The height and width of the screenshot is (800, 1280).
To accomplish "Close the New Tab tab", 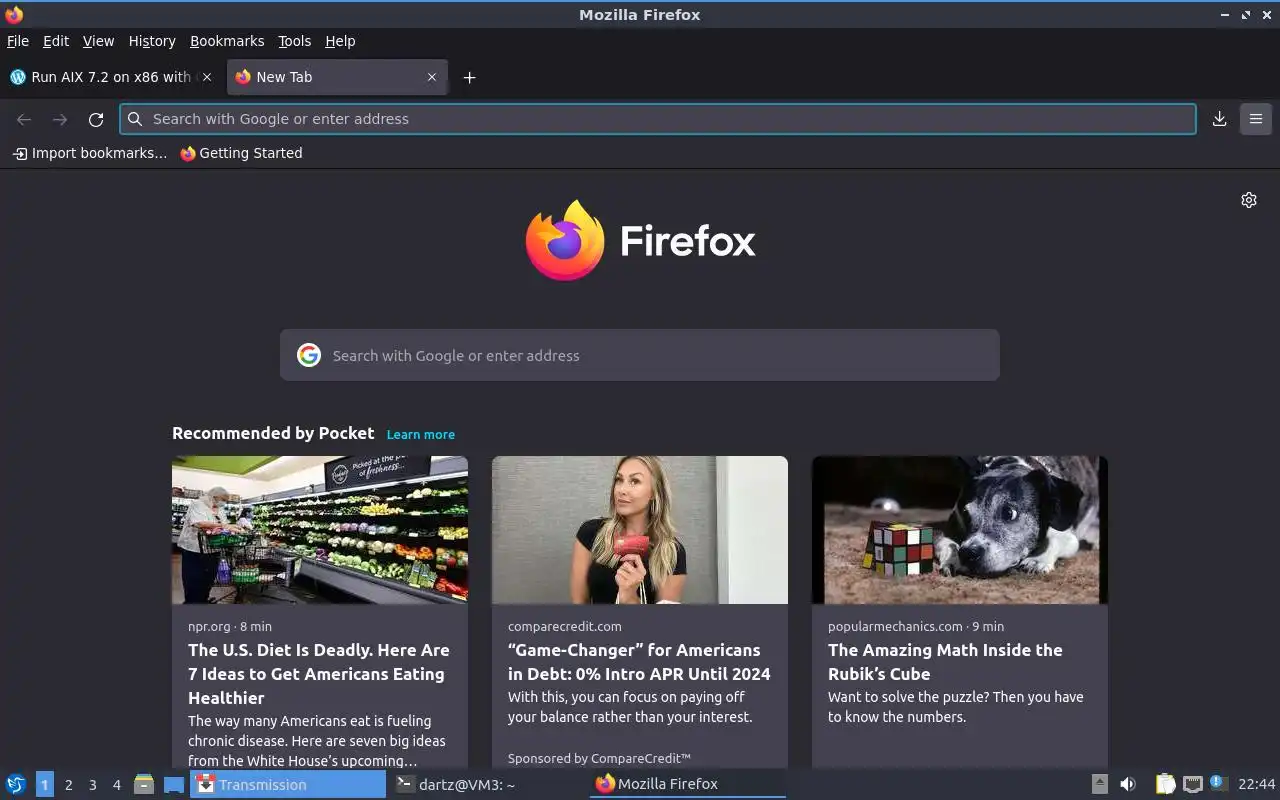I will [x=432, y=77].
